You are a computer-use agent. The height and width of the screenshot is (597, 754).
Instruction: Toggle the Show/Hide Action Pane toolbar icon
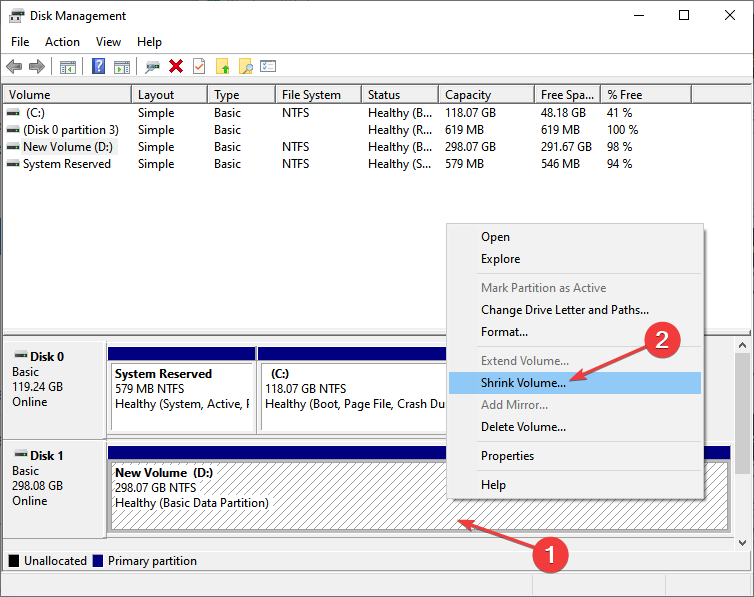click(x=122, y=67)
